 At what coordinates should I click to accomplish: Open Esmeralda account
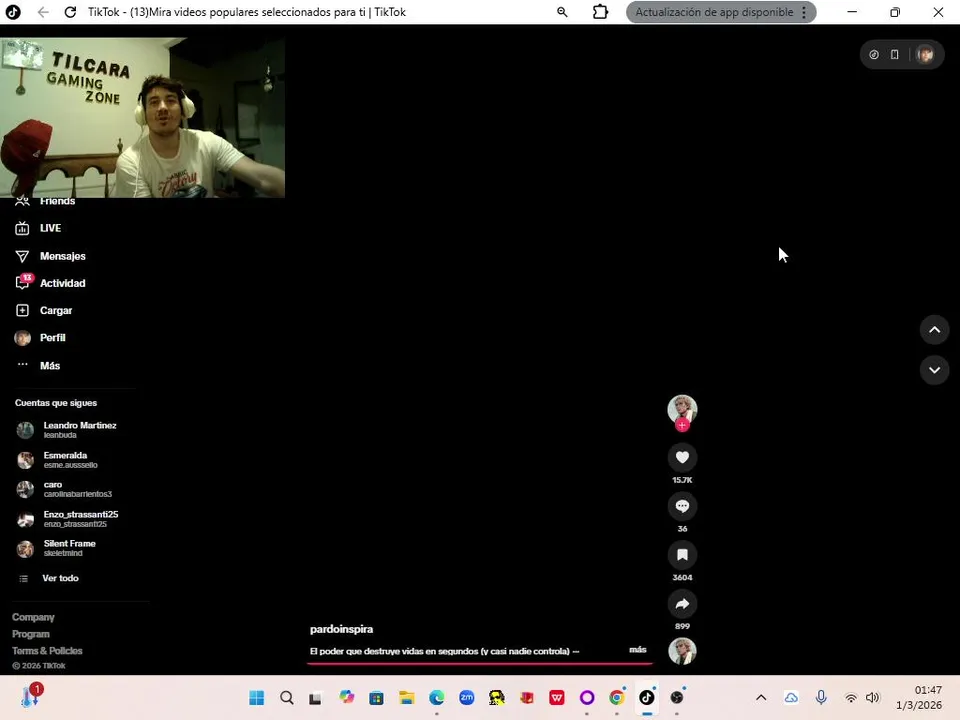pos(57,460)
